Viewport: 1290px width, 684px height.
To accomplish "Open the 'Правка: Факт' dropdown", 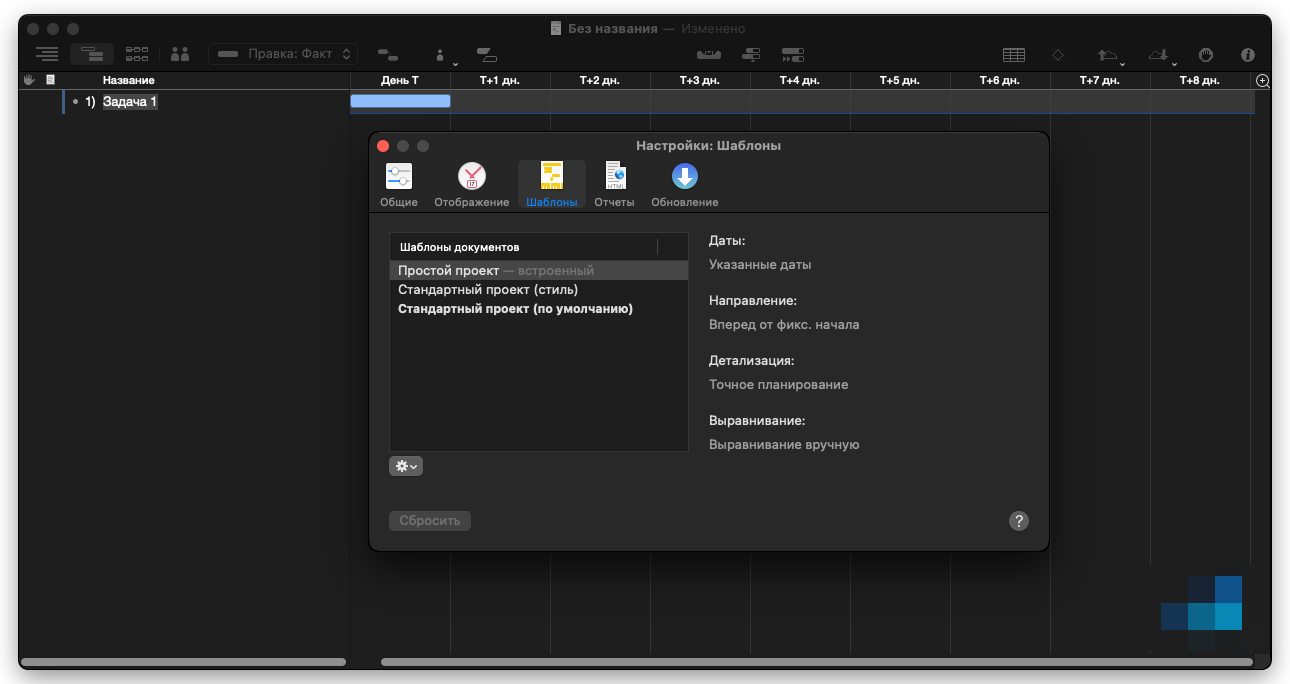I will point(283,54).
